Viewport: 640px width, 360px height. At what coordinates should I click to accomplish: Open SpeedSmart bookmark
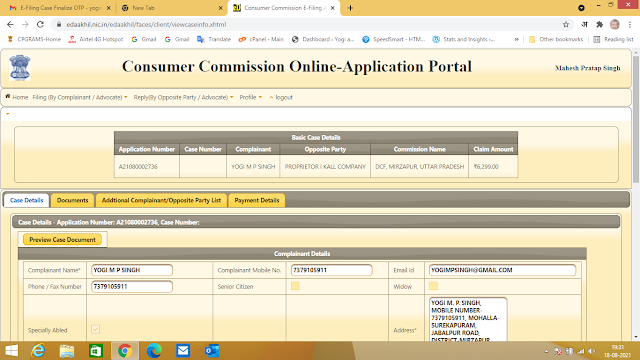tap(394, 39)
